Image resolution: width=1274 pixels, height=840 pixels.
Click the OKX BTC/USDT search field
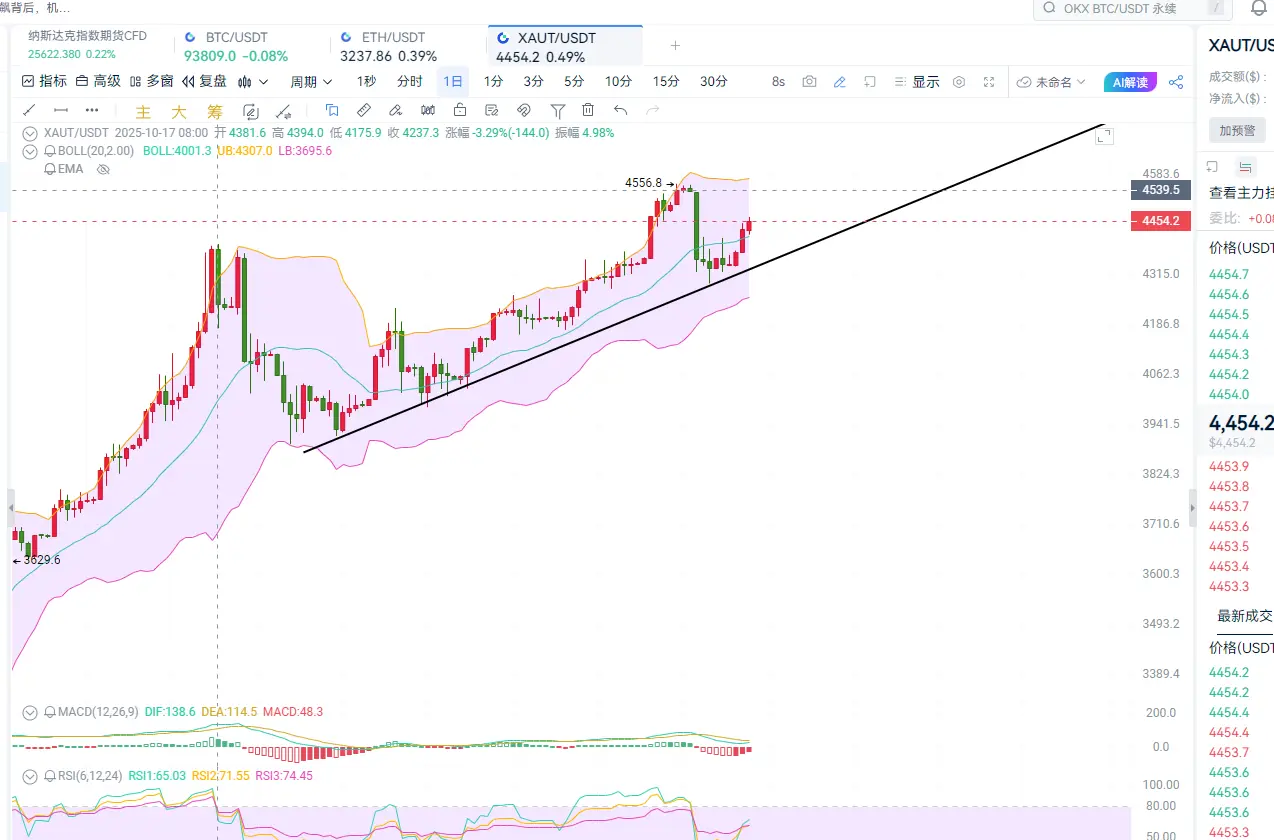(1131, 8)
